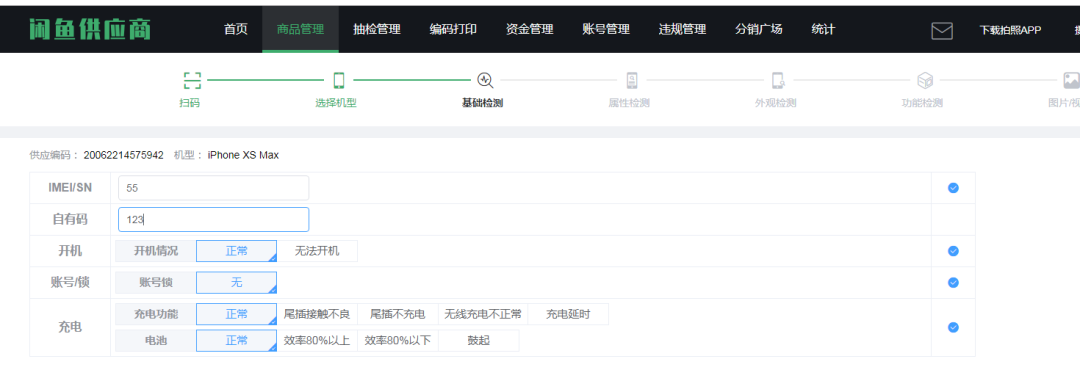The height and width of the screenshot is (375, 1080).
Task: Click the 属性检测 step icon
Action: point(632,81)
